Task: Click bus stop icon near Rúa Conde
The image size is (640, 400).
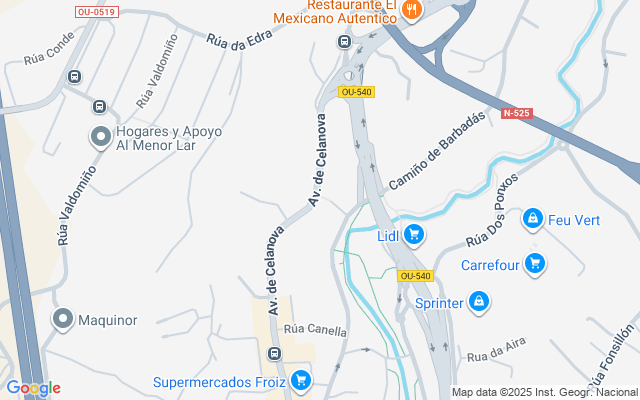Action: [x=74, y=76]
